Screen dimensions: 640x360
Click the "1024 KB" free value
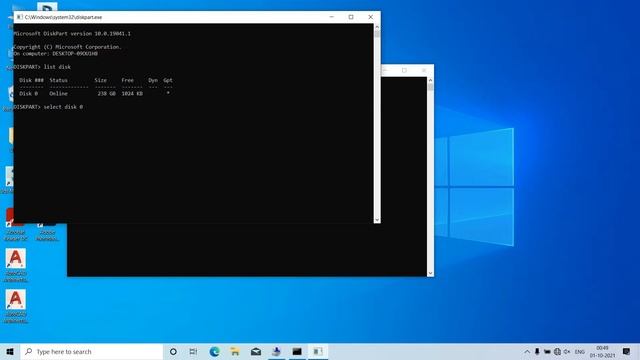tap(132, 94)
